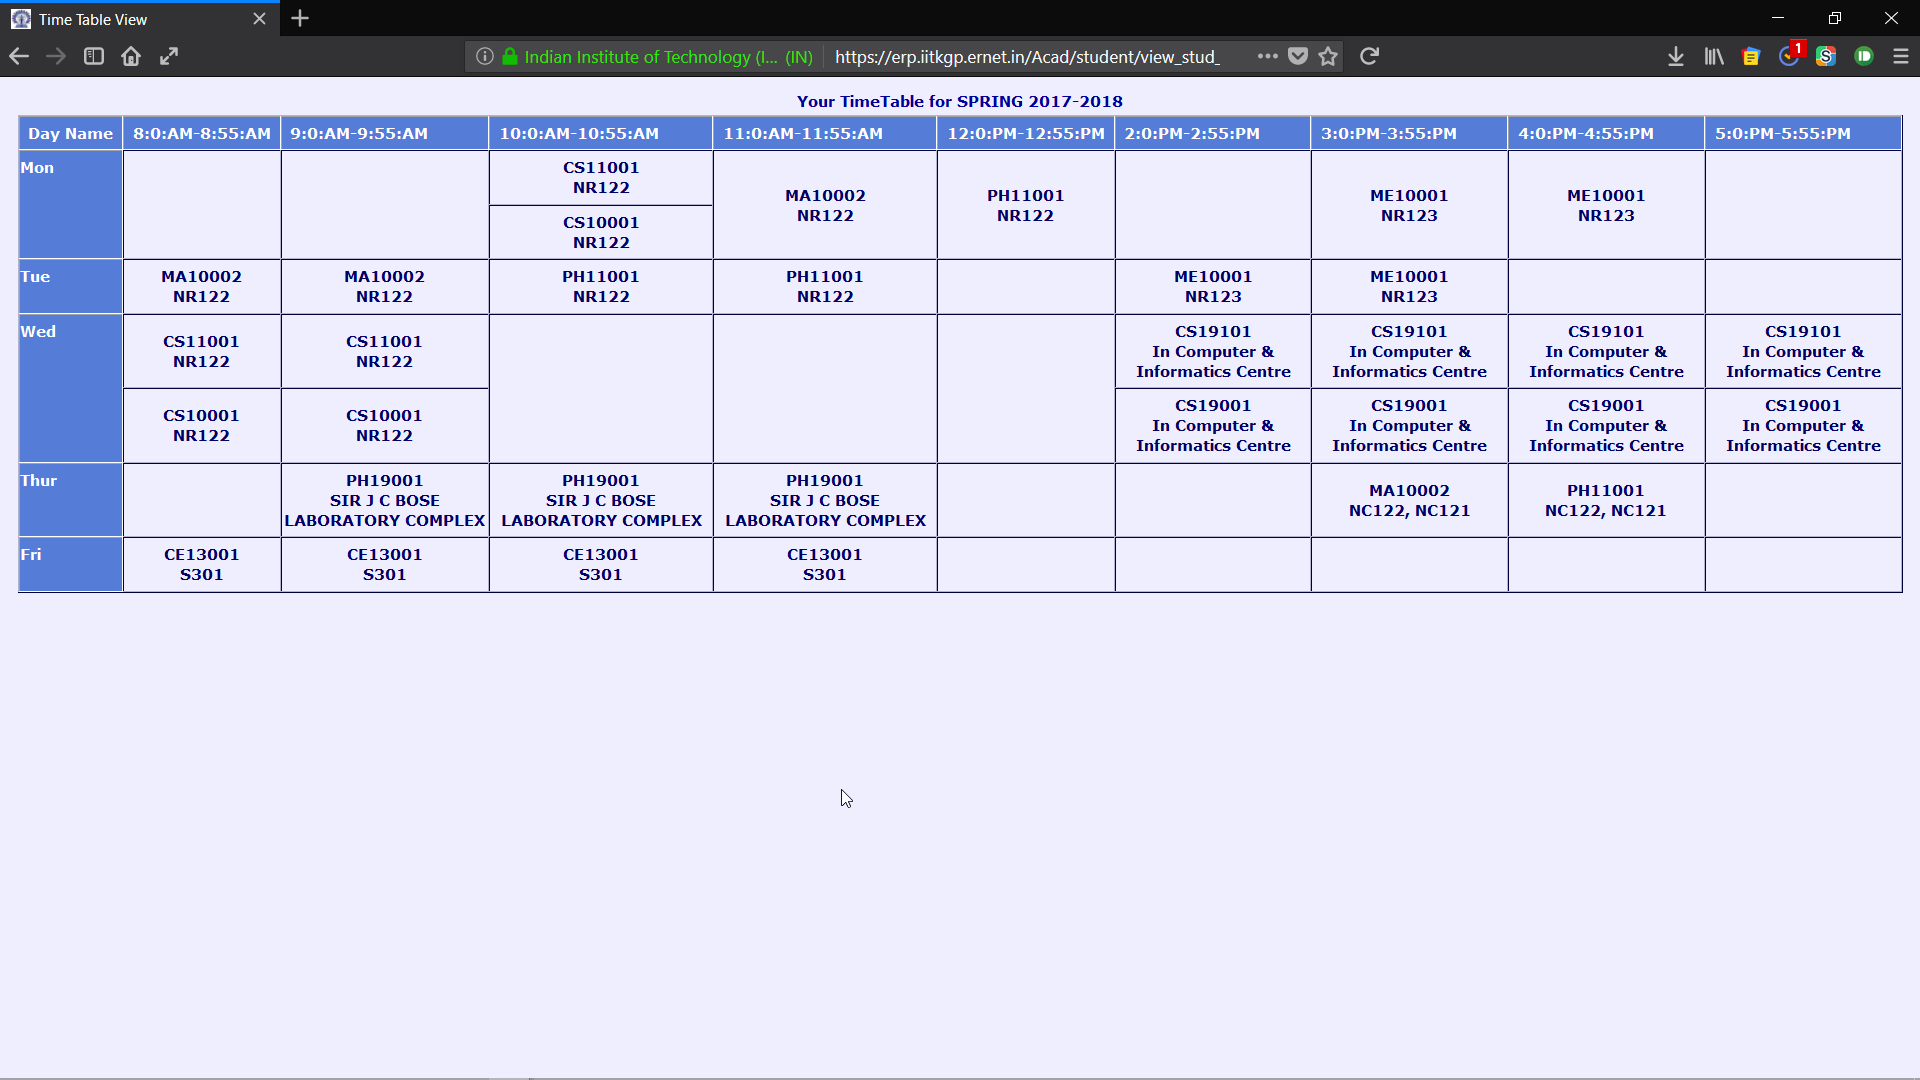Save page to Pocket

(1298, 57)
